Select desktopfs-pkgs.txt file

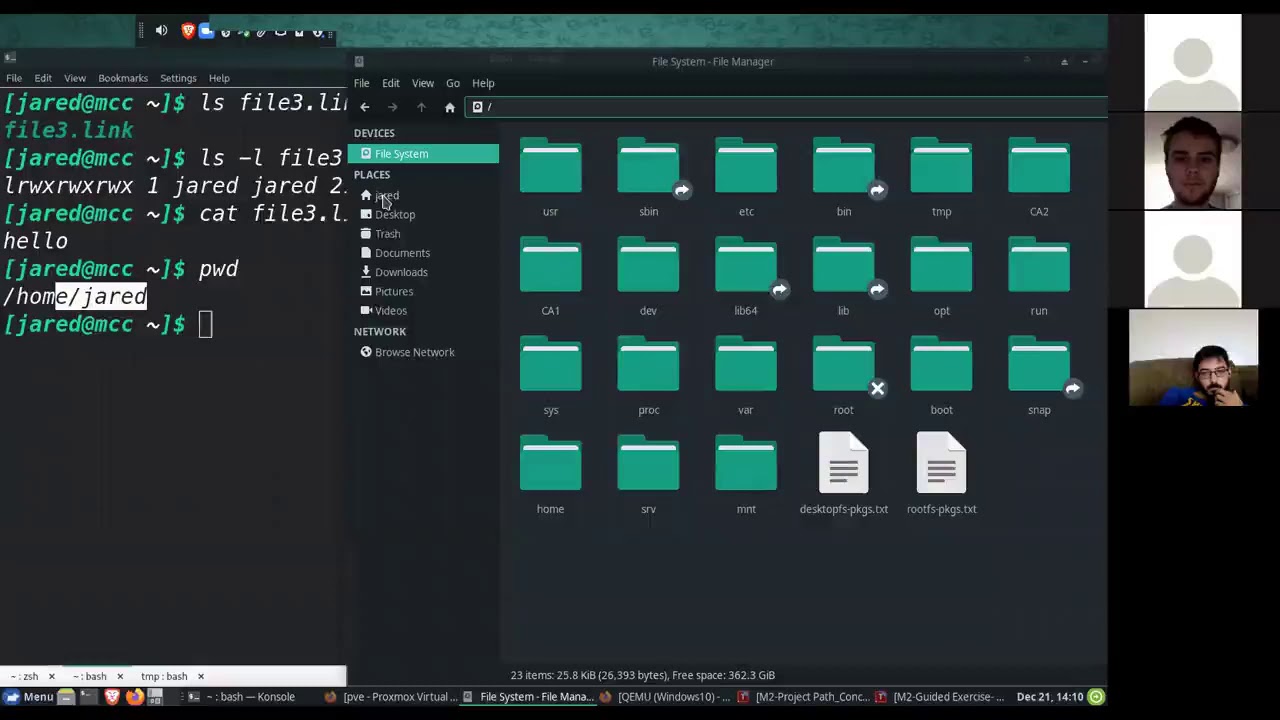844,474
